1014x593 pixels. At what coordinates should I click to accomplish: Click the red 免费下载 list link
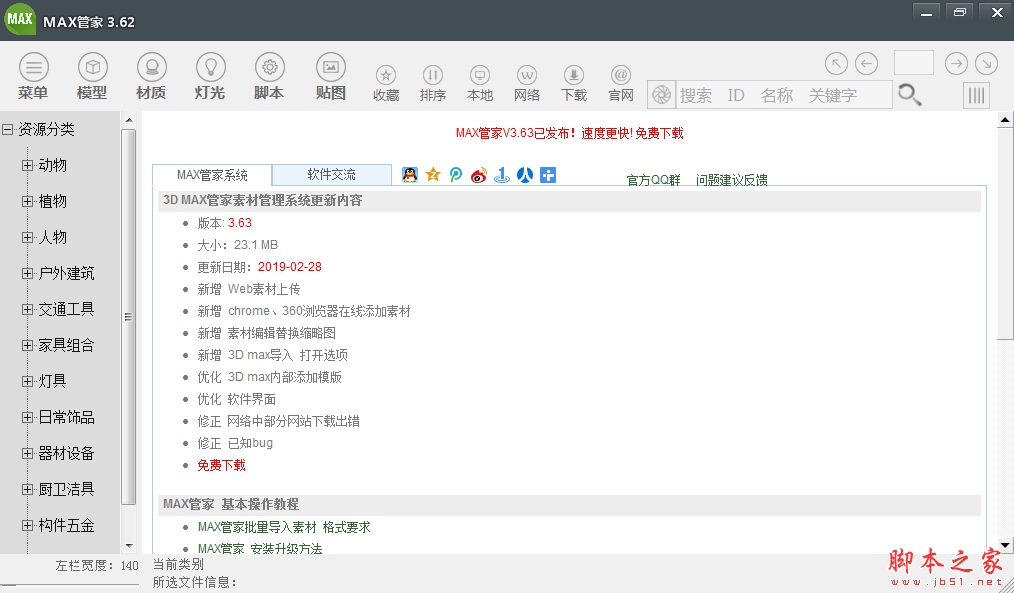tap(221, 465)
